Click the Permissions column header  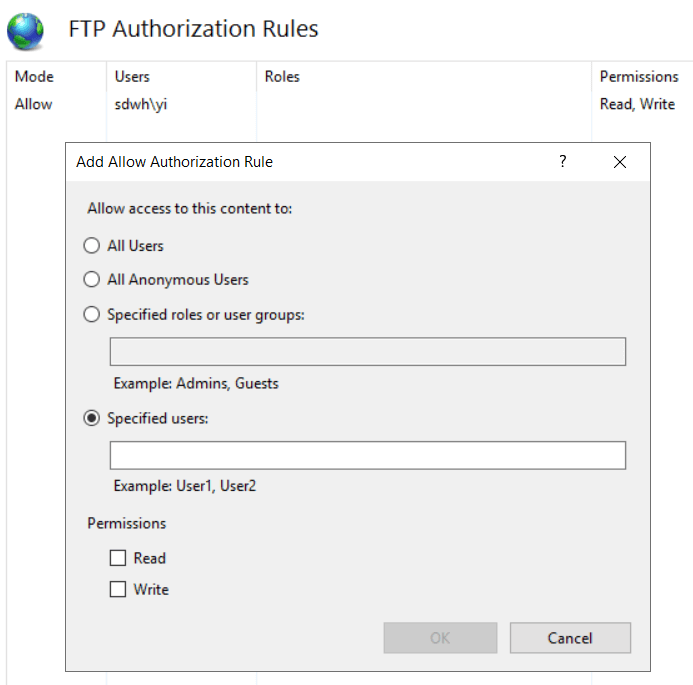coord(639,77)
